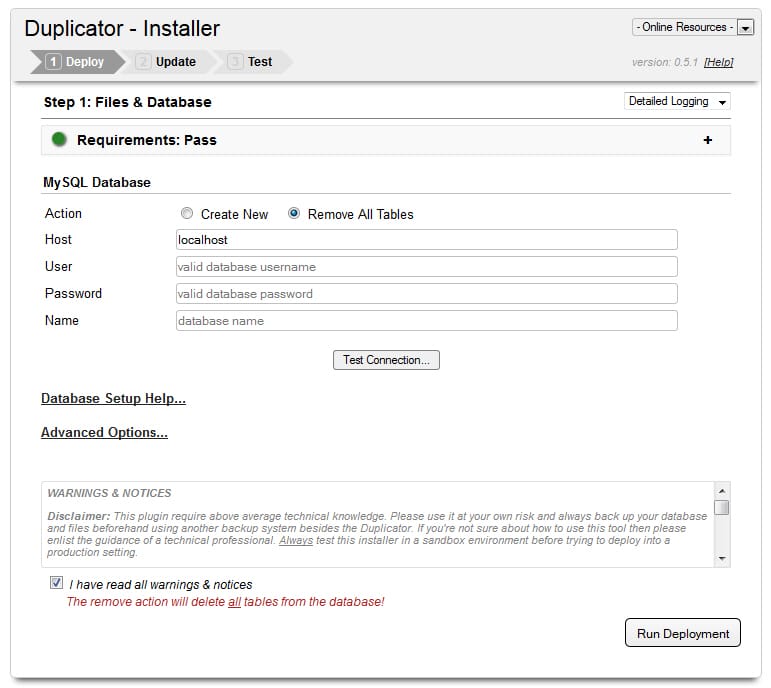The width and height of the screenshot is (771, 688).
Task: Click into the Password field
Action: pos(426,294)
